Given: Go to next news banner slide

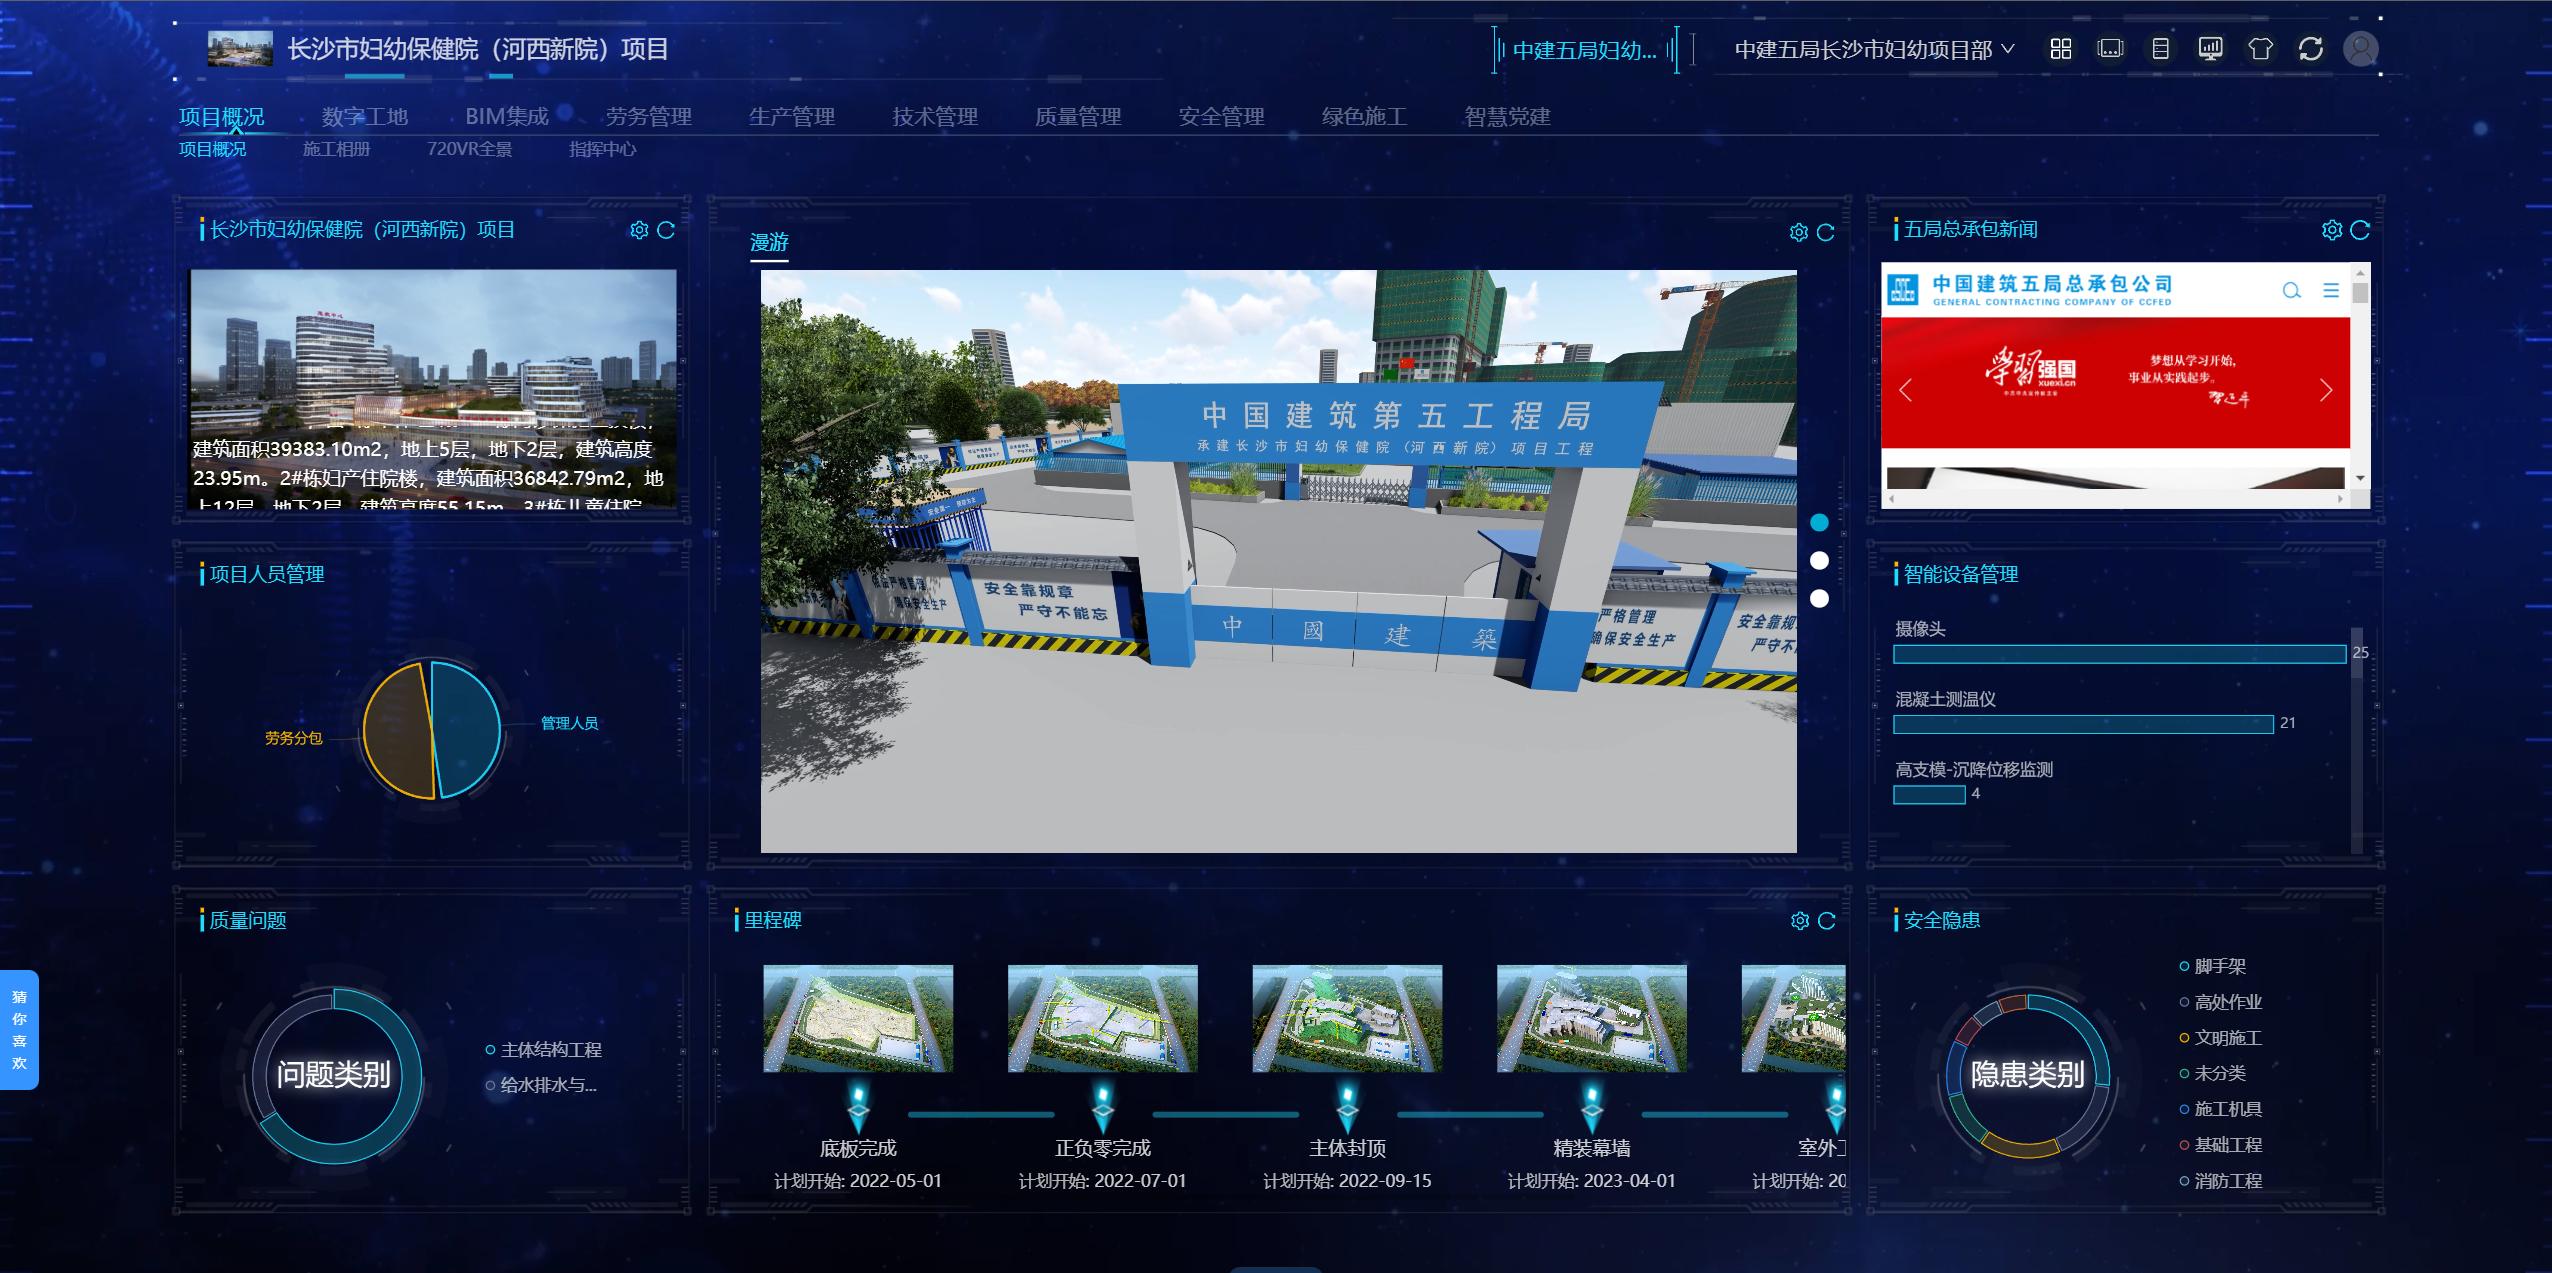Looking at the screenshot, I should 2326,390.
